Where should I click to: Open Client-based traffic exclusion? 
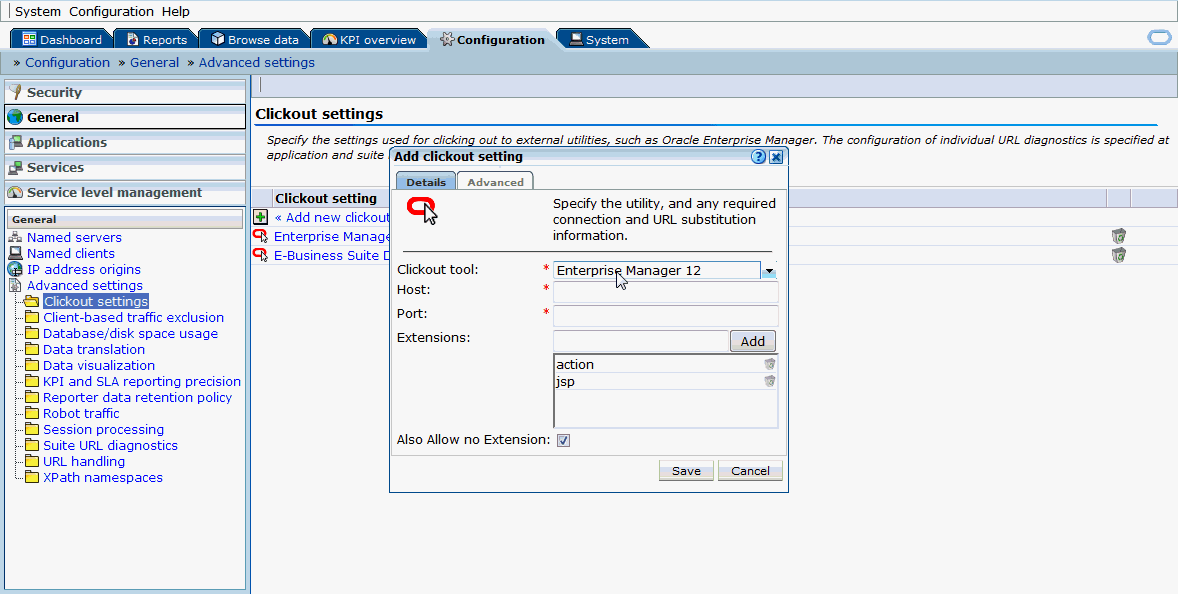pos(133,317)
